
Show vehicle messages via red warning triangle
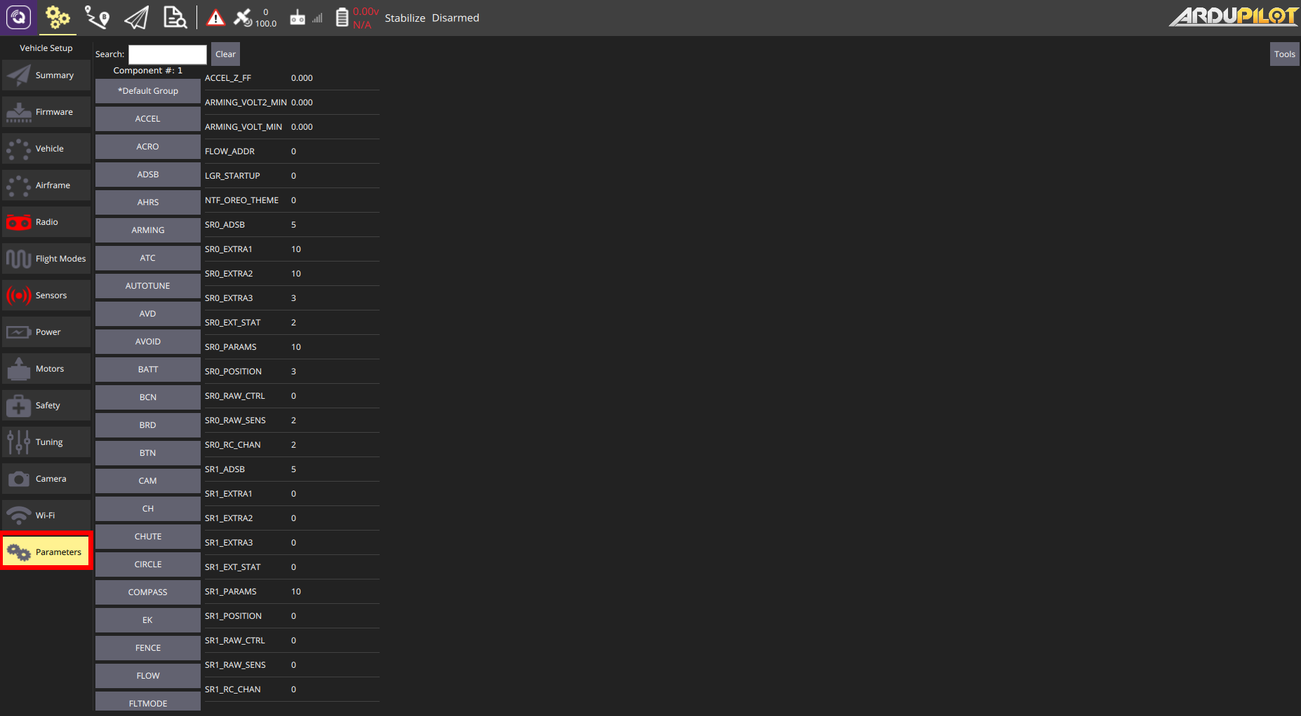point(215,18)
